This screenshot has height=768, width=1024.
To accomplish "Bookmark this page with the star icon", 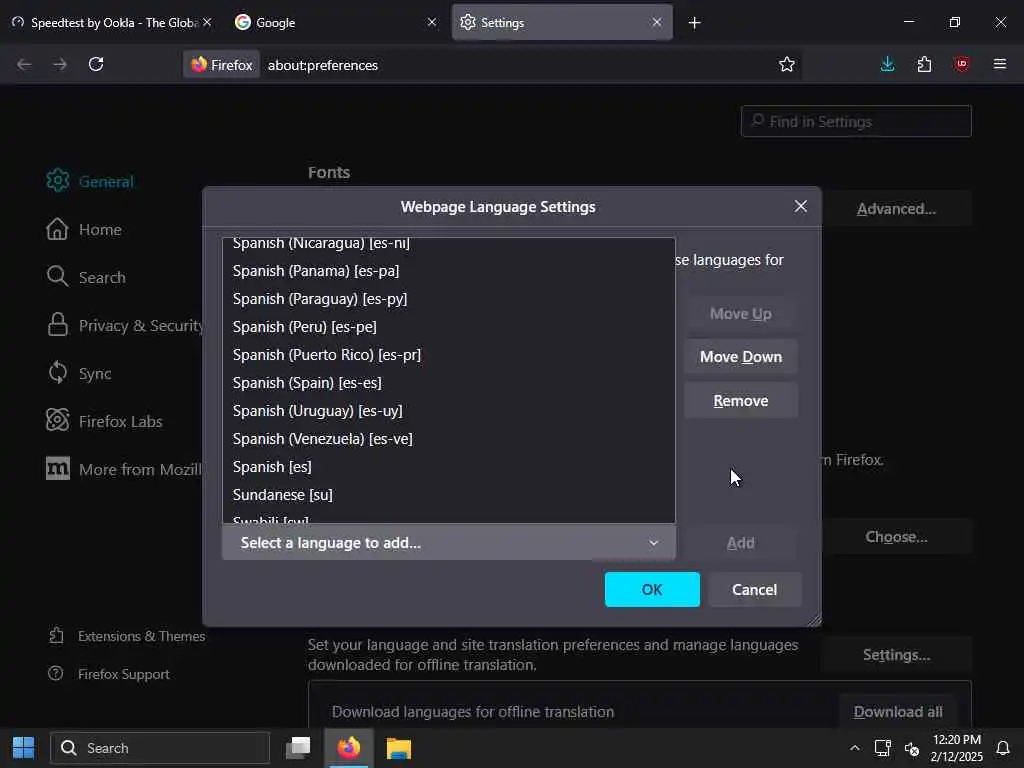I will pos(787,64).
